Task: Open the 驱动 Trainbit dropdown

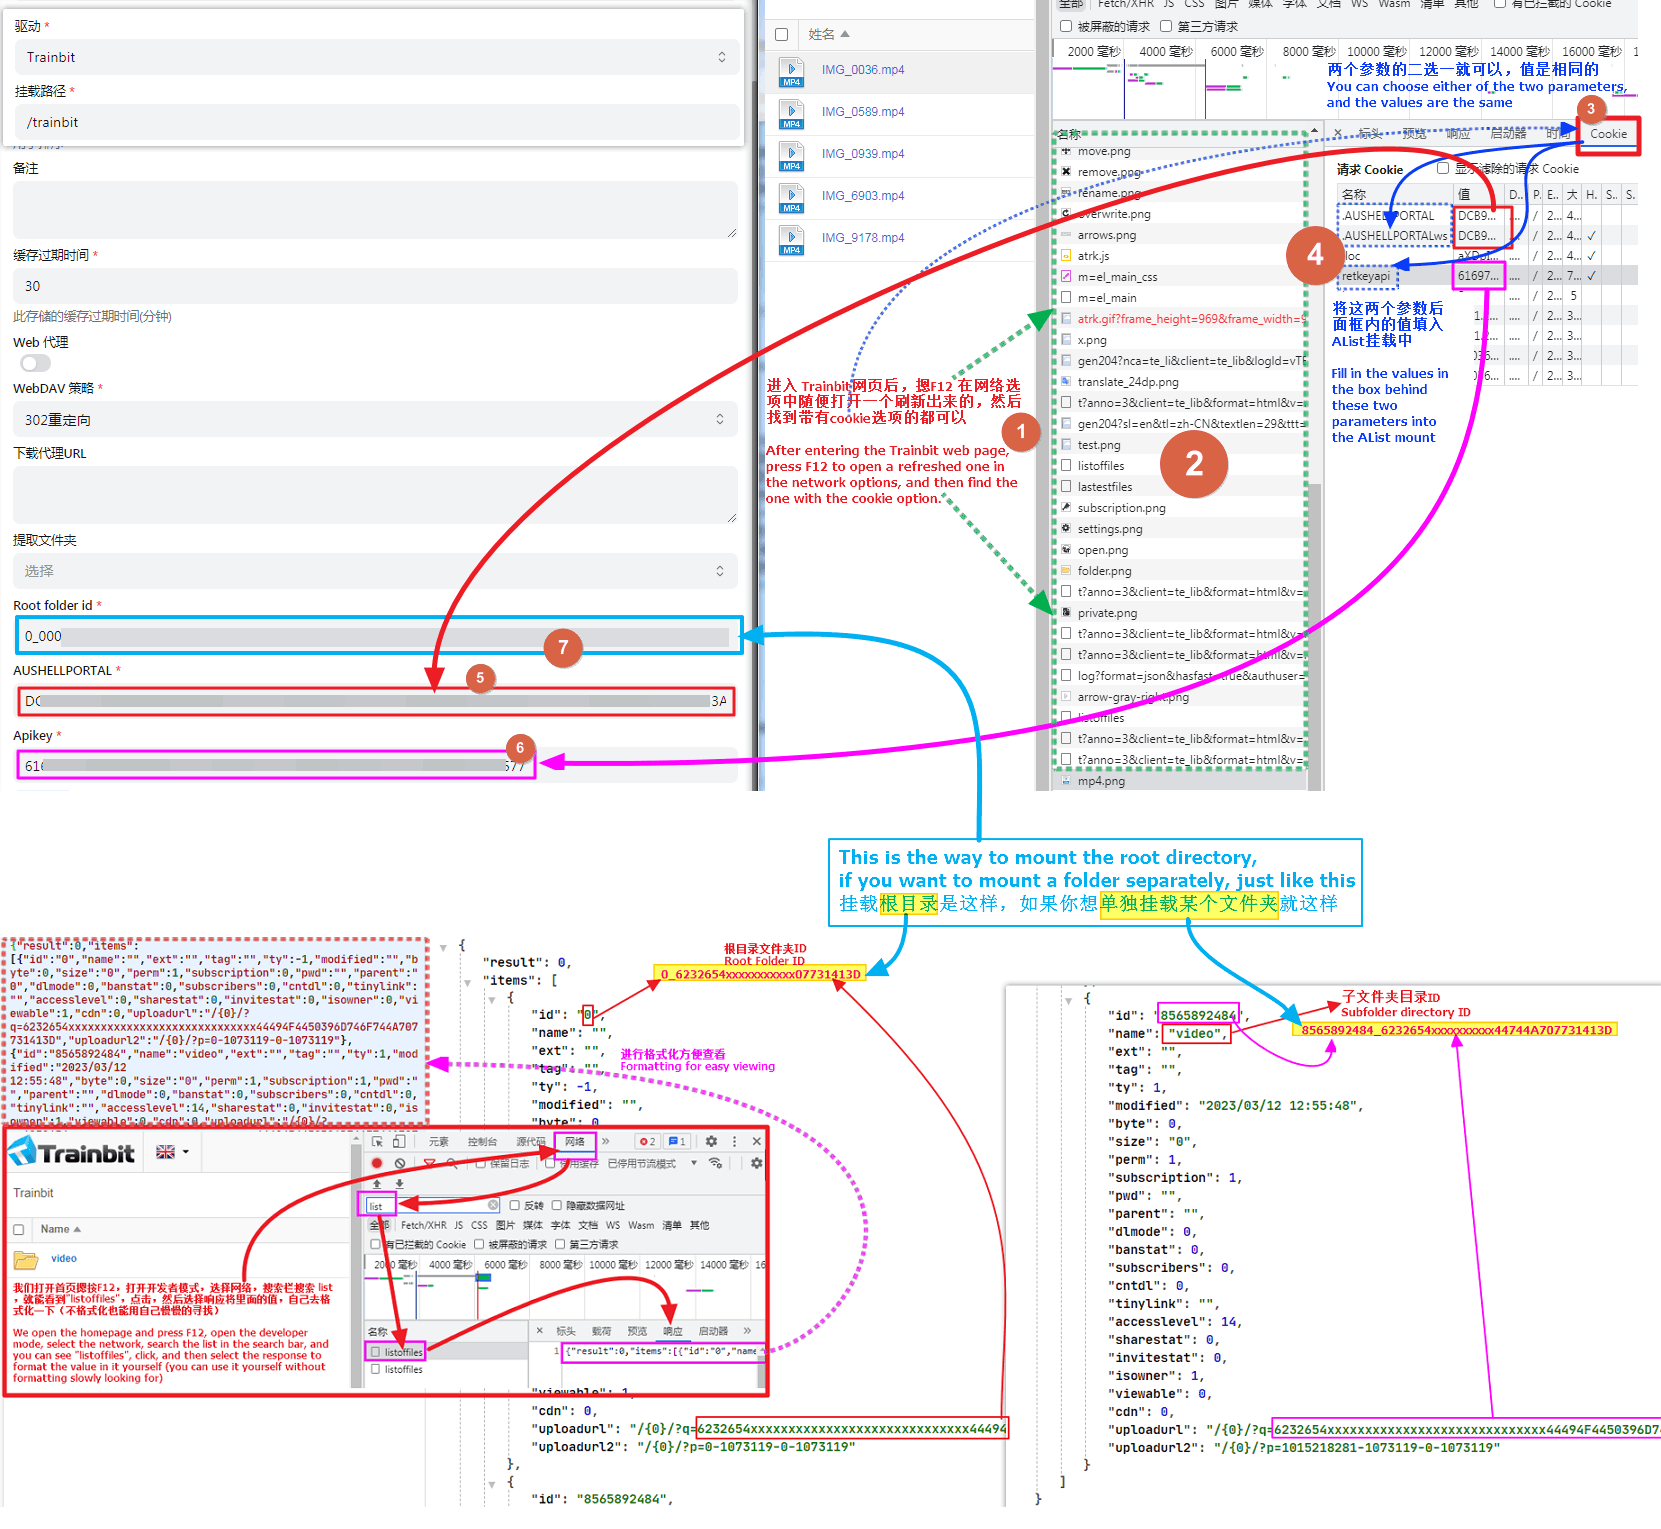Action: (376, 57)
